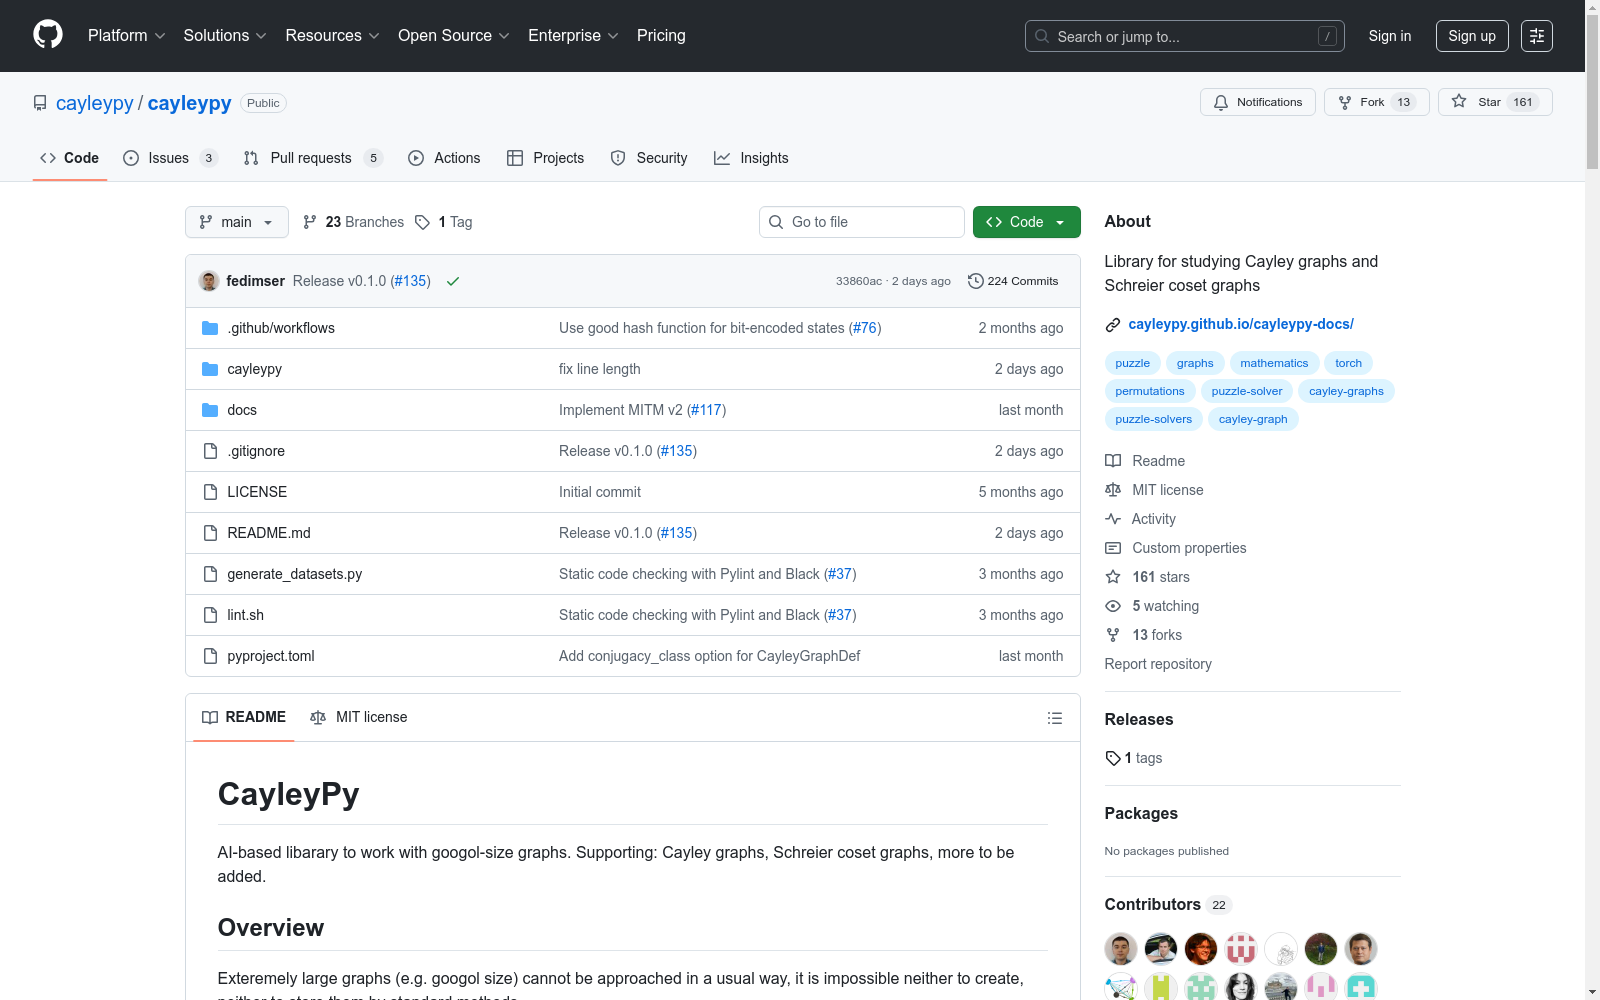This screenshot has width=1600, height=1000.
Task: Switch to the Issues tab
Action: coord(170,158)
